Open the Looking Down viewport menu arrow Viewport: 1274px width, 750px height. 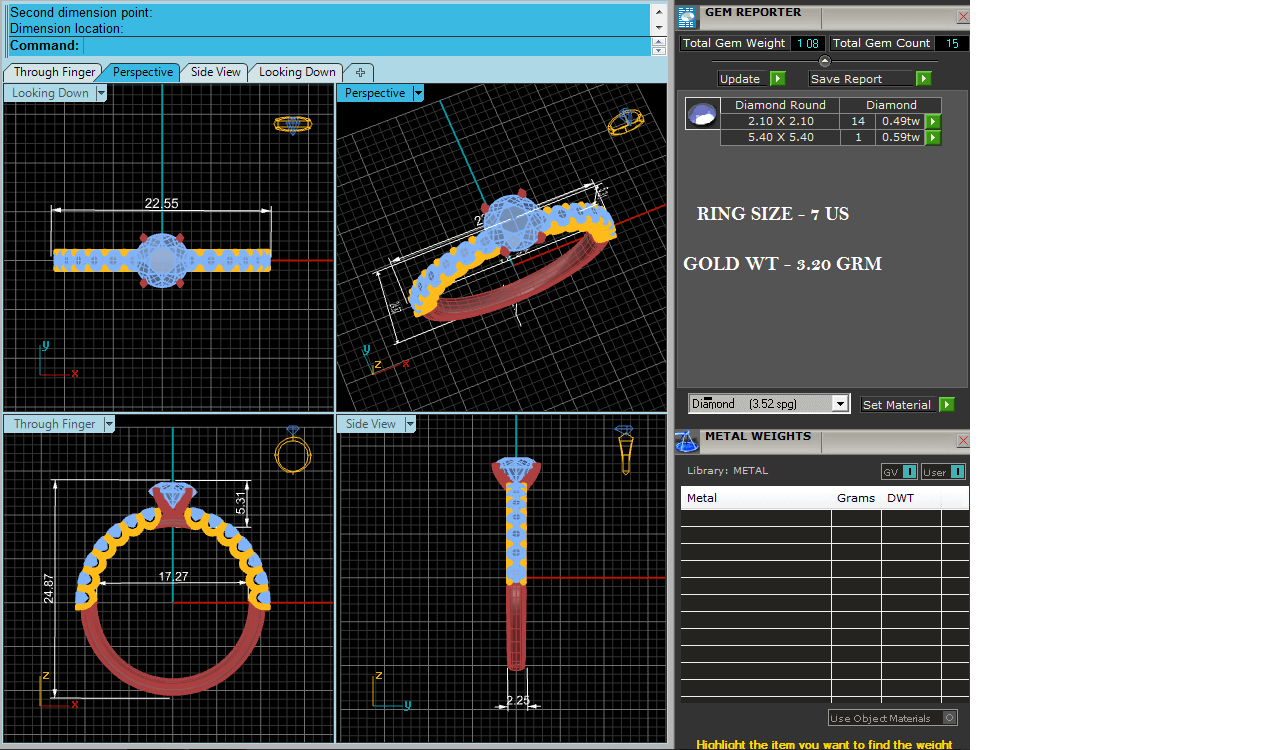[x=101, y=93]
